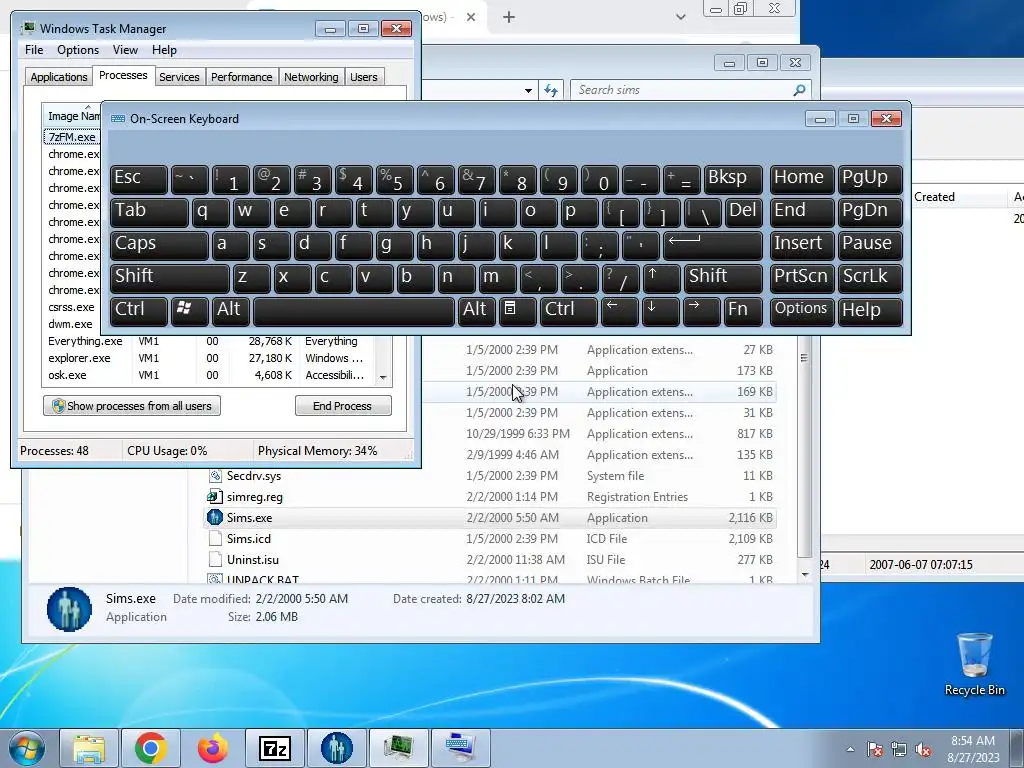
Task: Toggle the left Shift key
Action: [169, 278]
